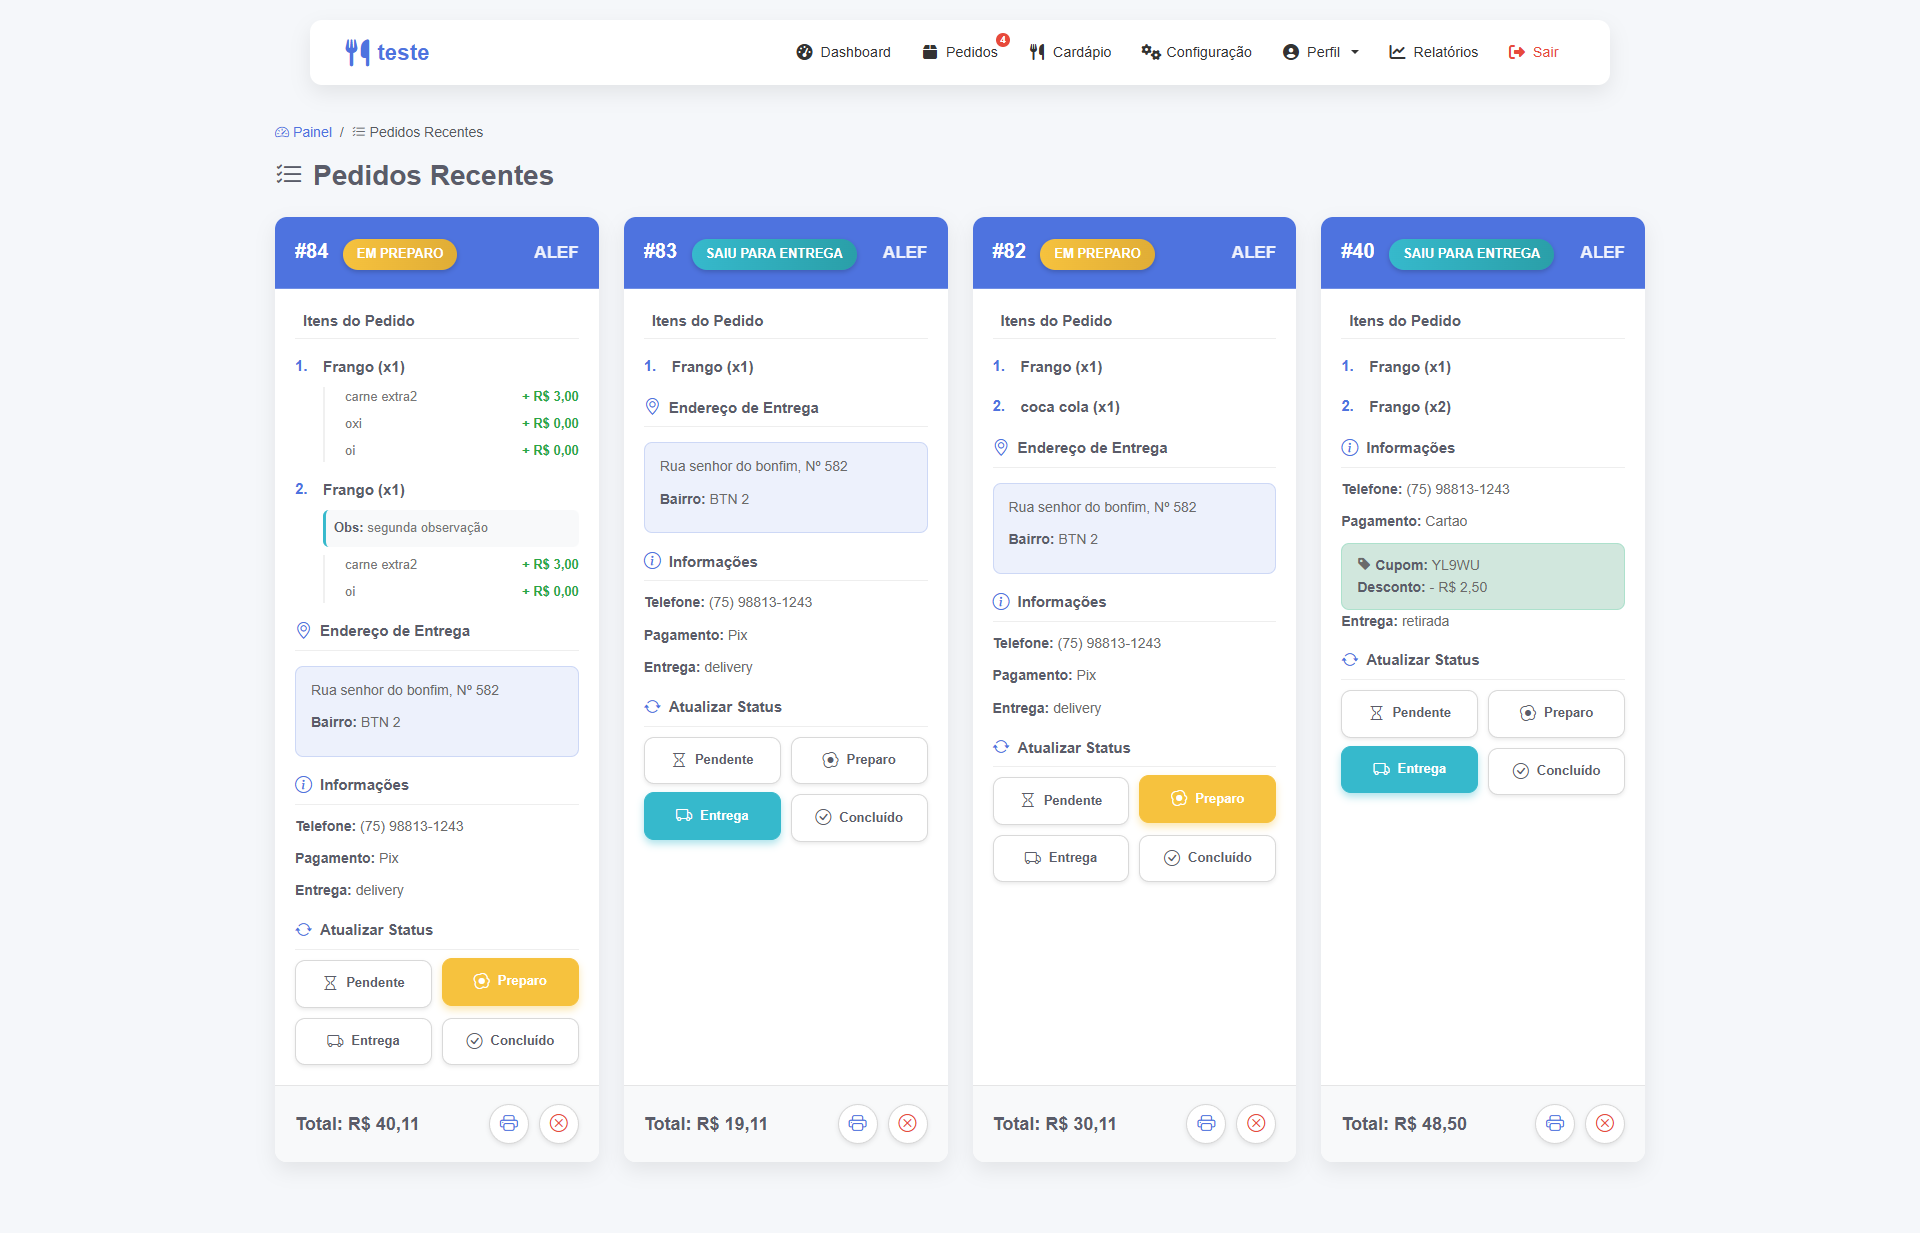Click Sair to log out

1533,52
